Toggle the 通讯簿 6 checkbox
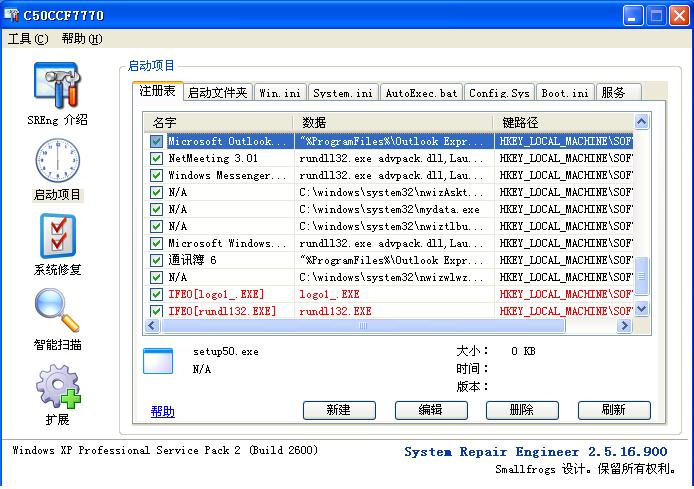The image size is (694, 489). pyautogui.click(x=156, y=260)
